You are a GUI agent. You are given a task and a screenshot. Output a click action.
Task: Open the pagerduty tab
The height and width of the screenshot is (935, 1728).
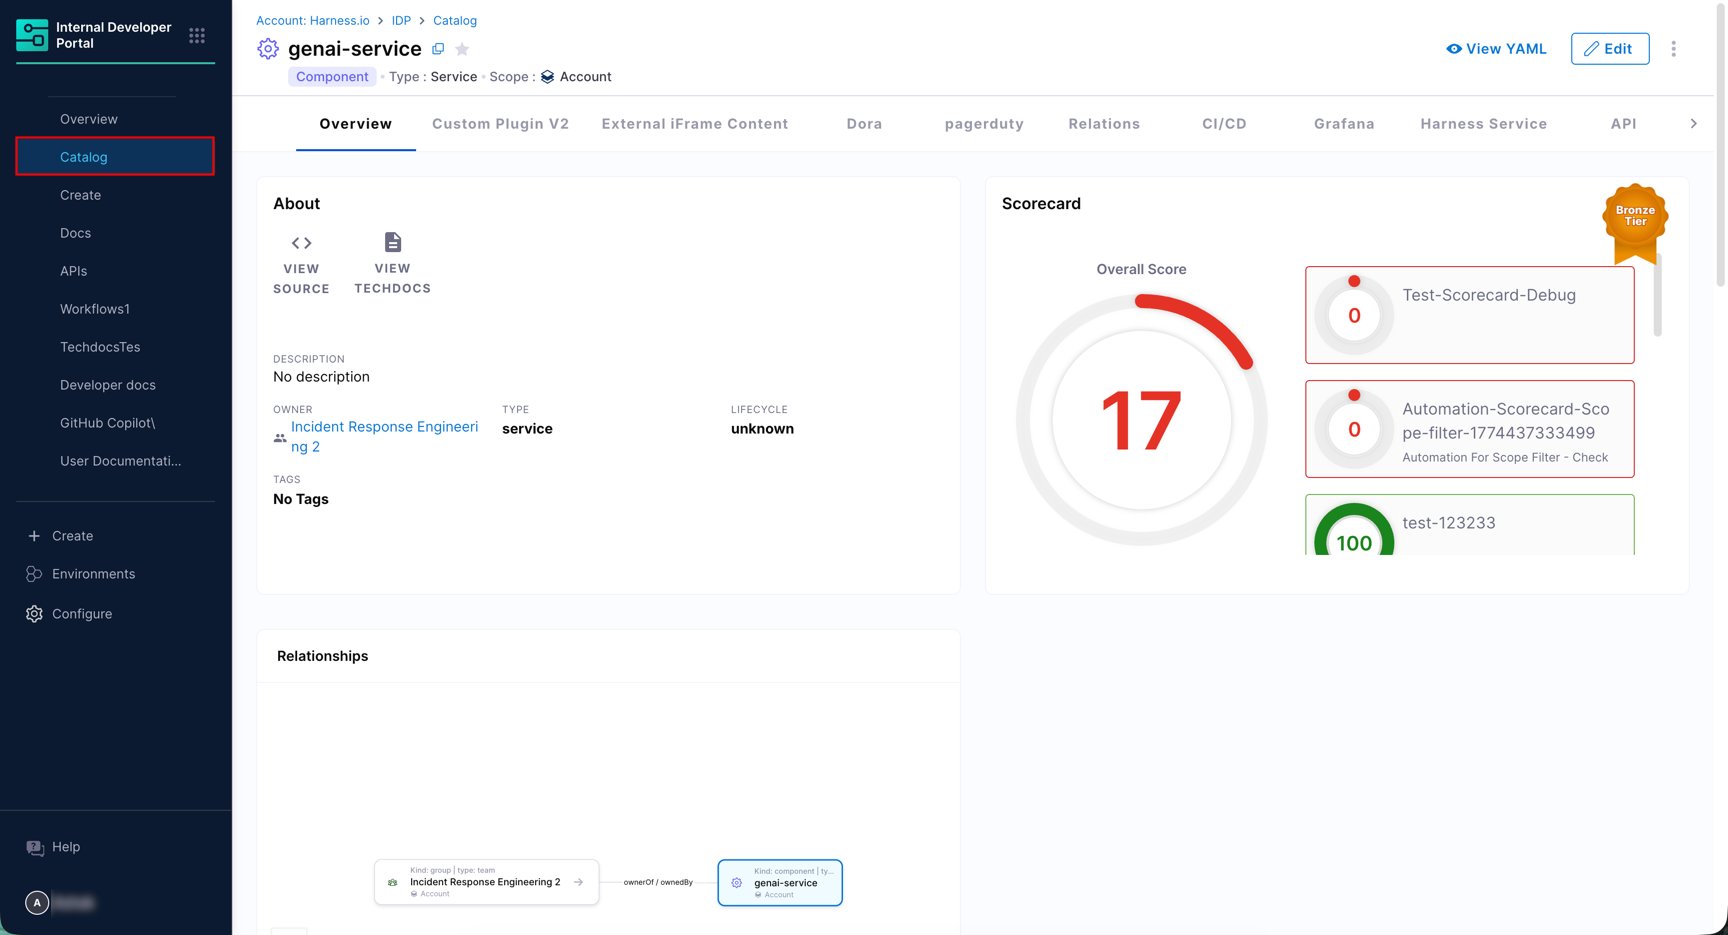click(x=983, y=124)
